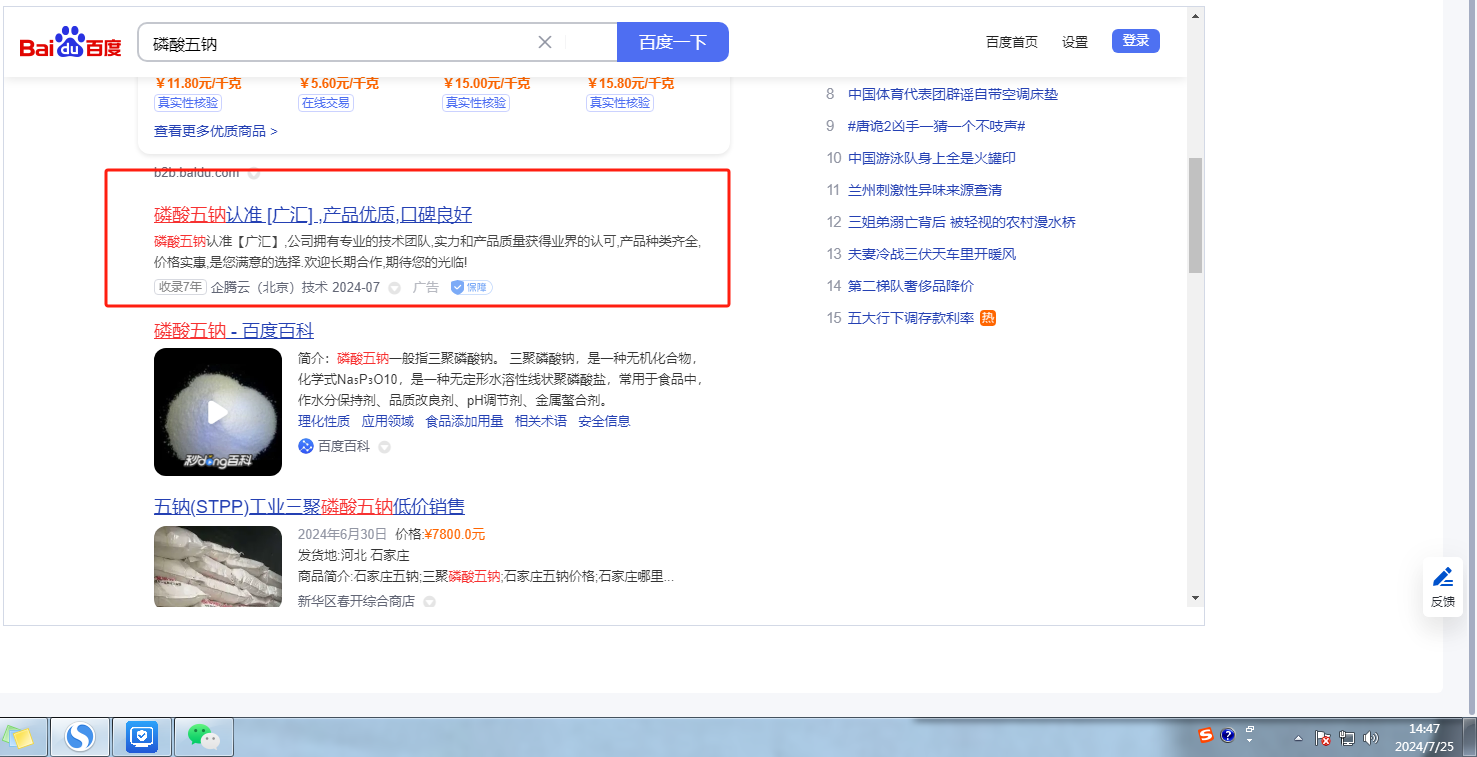
Task: Play the 百度百科 video thumbnail
Action: point(218,412)
